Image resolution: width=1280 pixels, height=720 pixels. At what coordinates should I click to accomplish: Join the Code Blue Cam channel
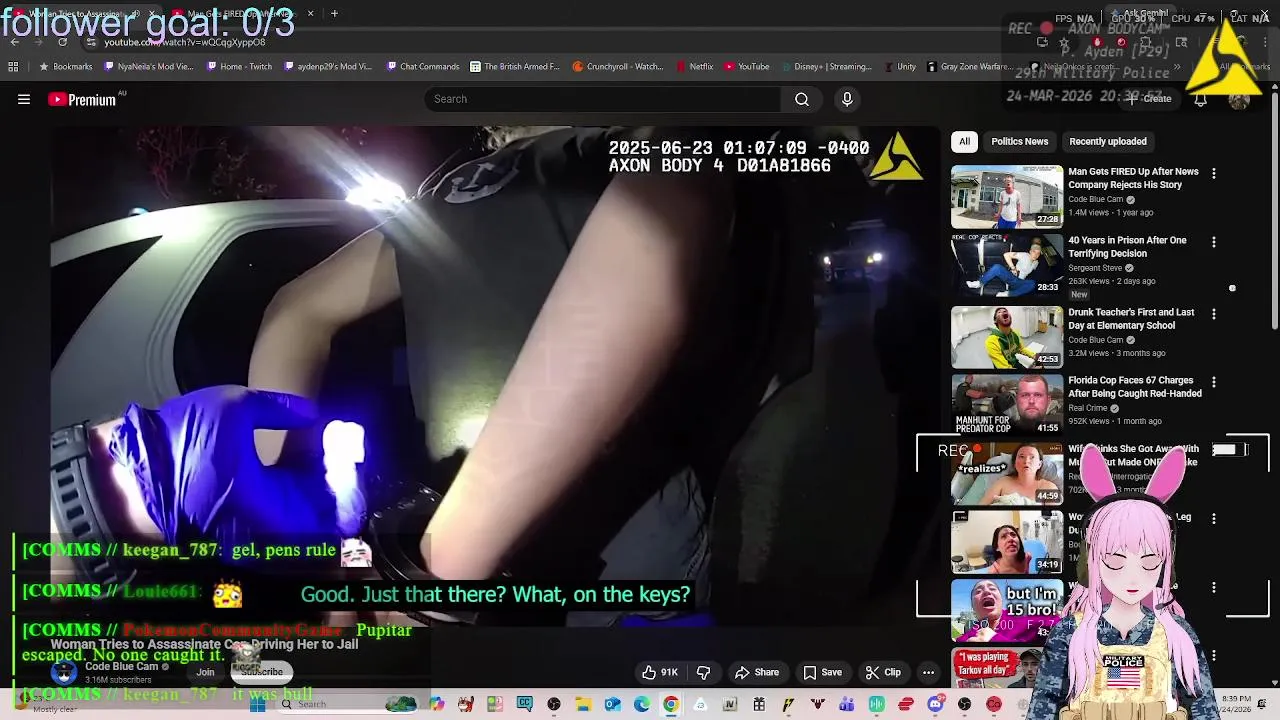click(205, 672)
